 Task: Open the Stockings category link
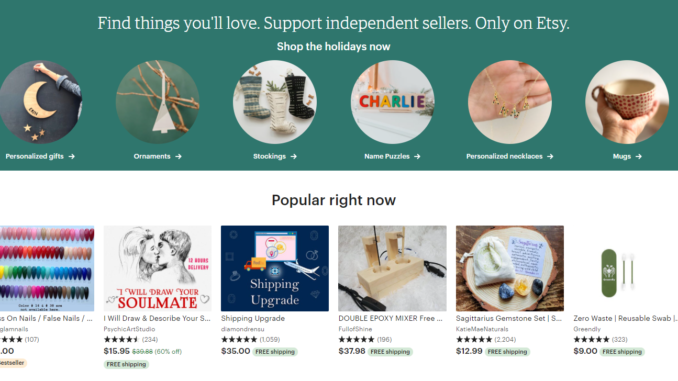(x=269, y=157)
